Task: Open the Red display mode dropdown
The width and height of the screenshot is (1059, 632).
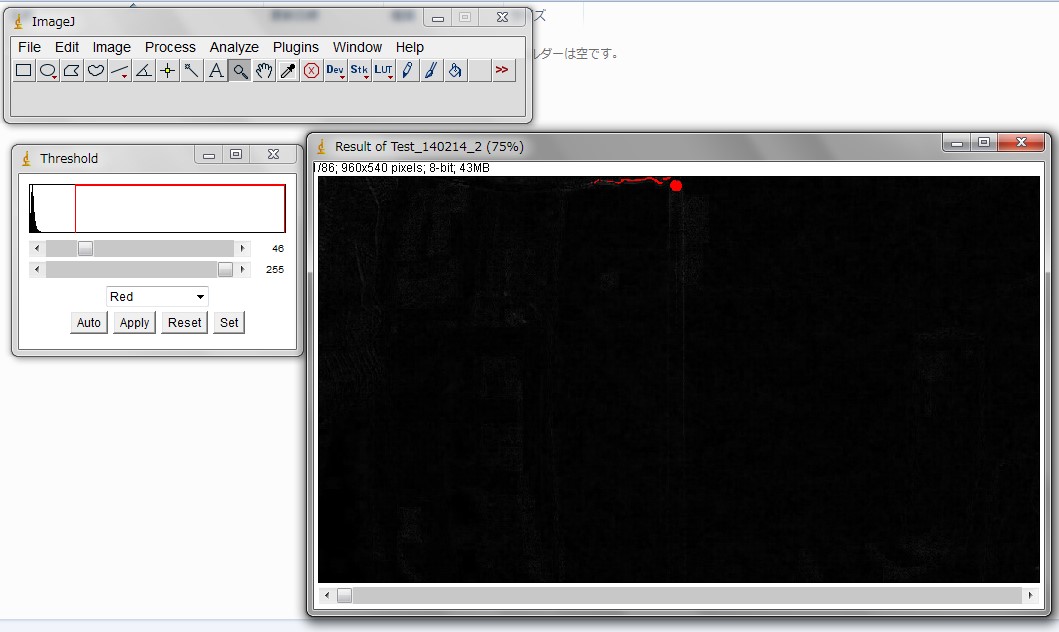Action: pyautogui.click(x=157, y=296)
